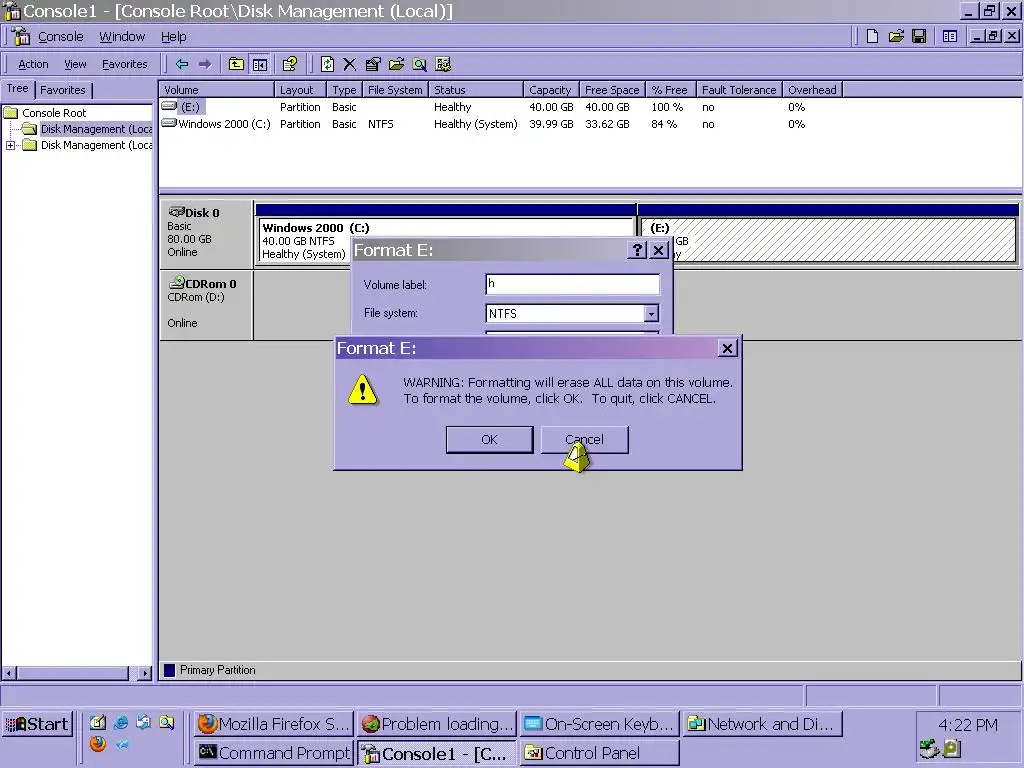
Task: Click the Free Space column header
Action: [x=612, y=90]
